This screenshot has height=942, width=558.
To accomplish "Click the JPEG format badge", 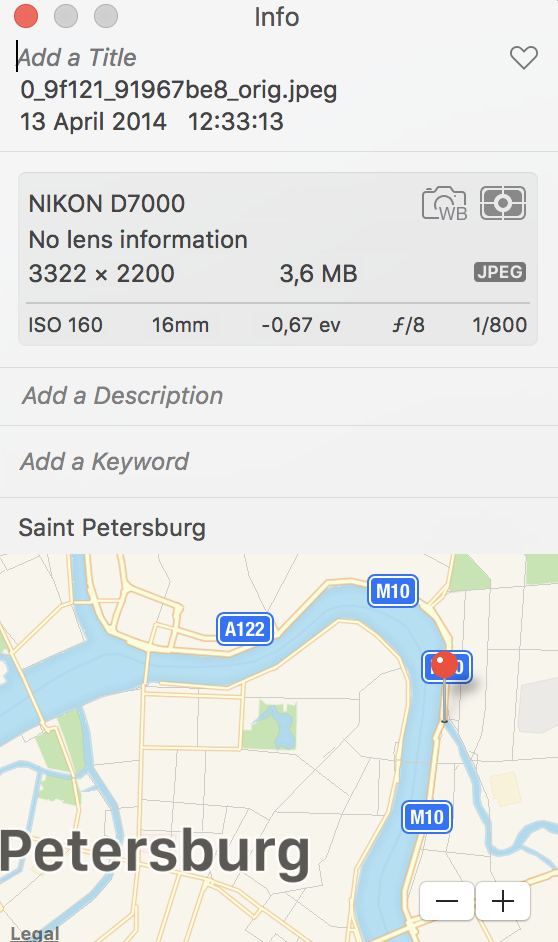I will (x=500, y=272).
